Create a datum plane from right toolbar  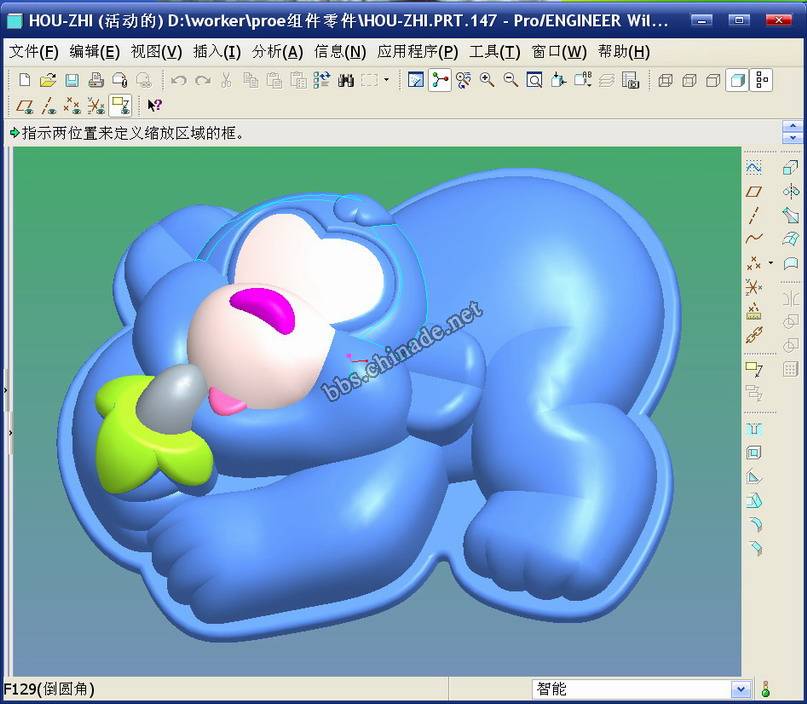coord(753,191)
